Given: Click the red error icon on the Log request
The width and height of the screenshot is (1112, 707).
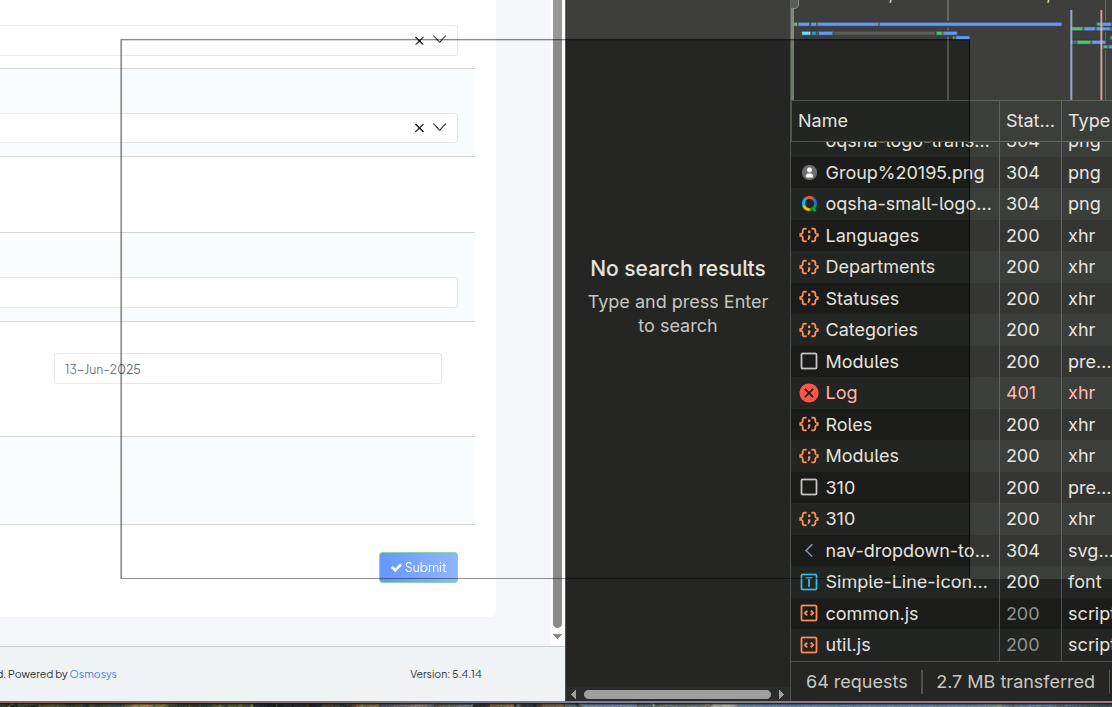Looking at the screenshot, I should pyautogui.click(x=809, y=393).
